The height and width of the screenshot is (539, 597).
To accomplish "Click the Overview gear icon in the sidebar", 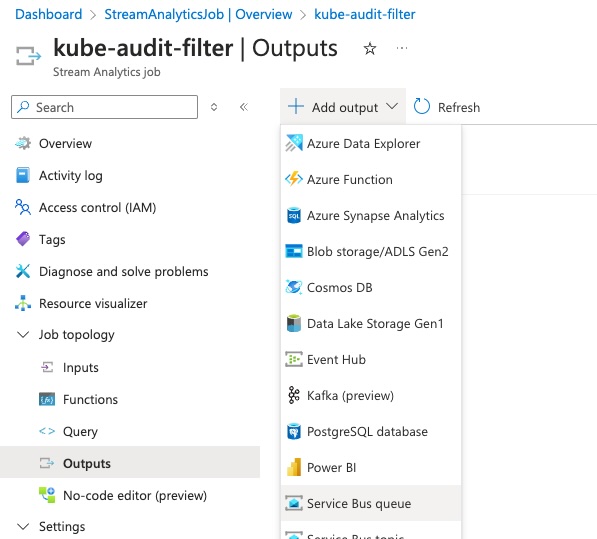I will [23, 144].
